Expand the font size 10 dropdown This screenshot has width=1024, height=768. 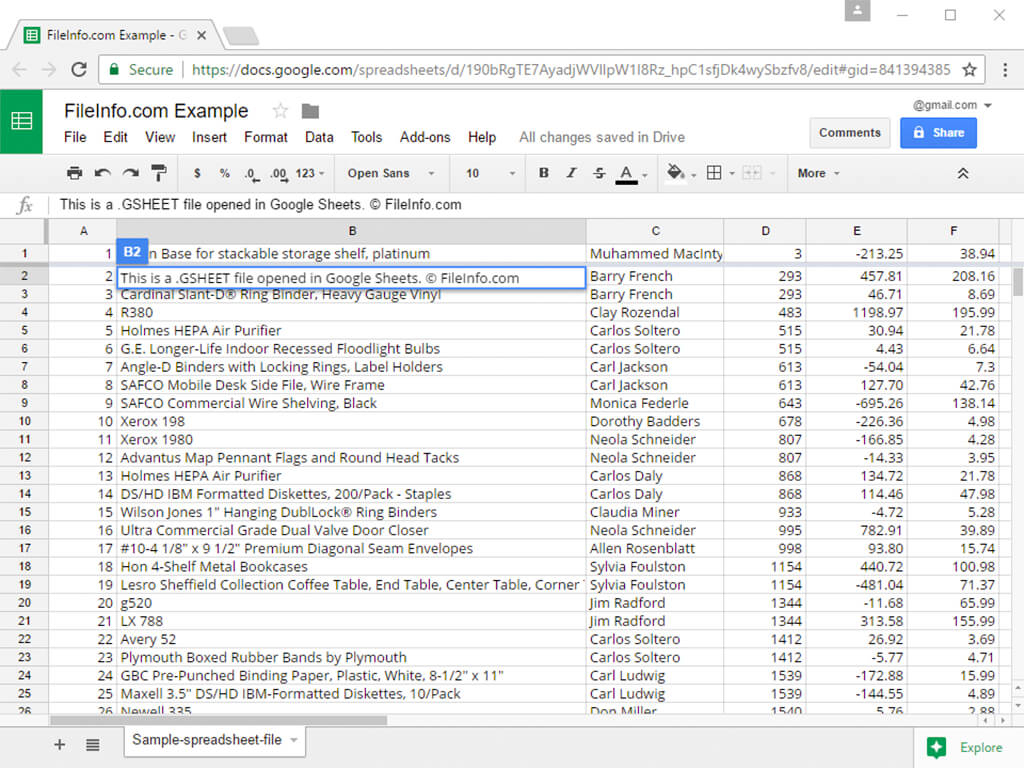[490, 173]
